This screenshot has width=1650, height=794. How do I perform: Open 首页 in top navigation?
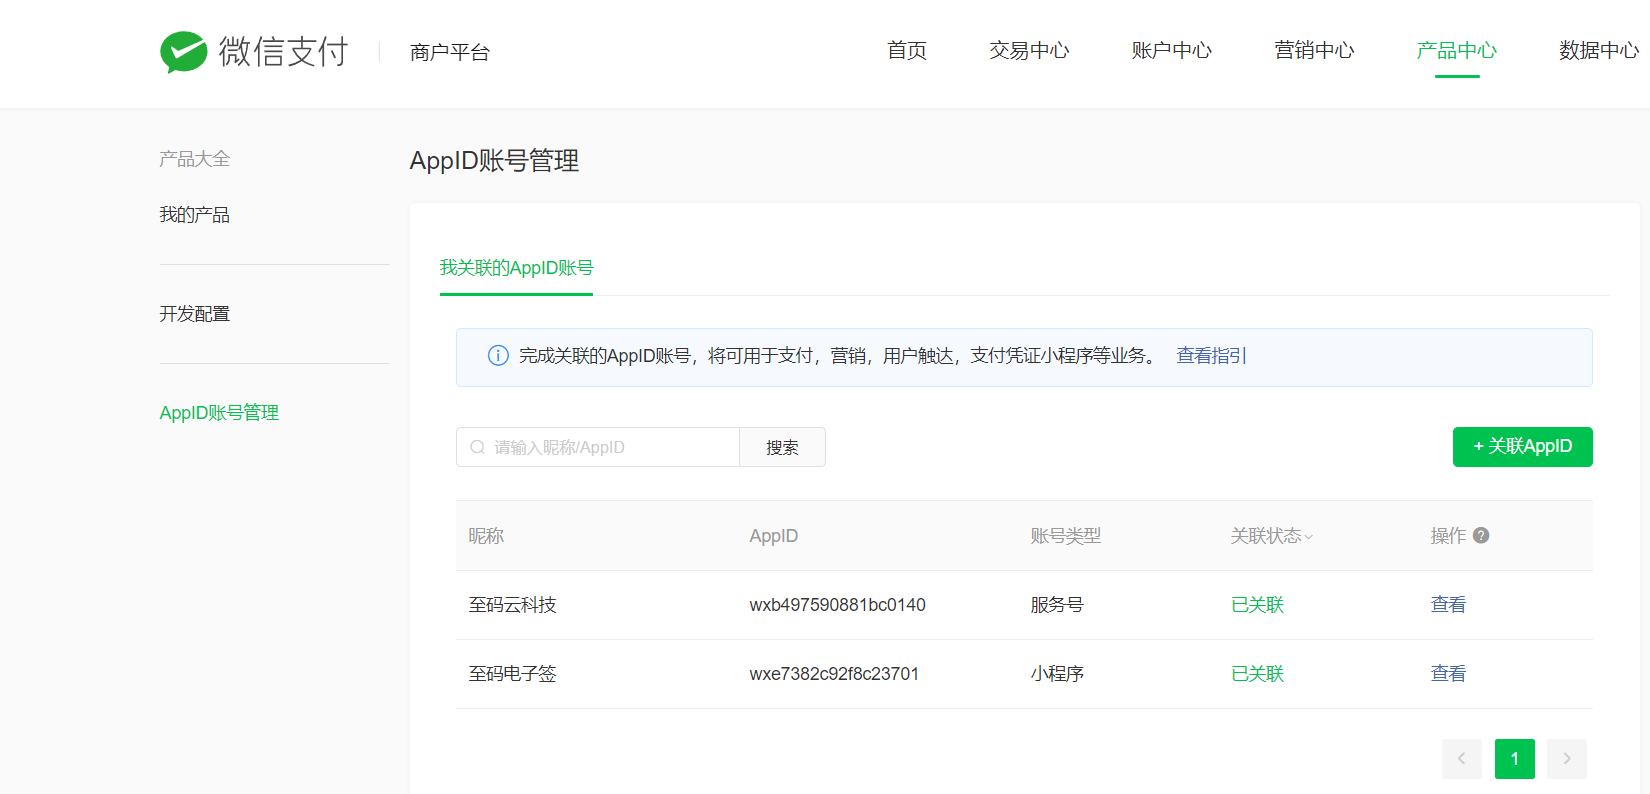(907, 50)
